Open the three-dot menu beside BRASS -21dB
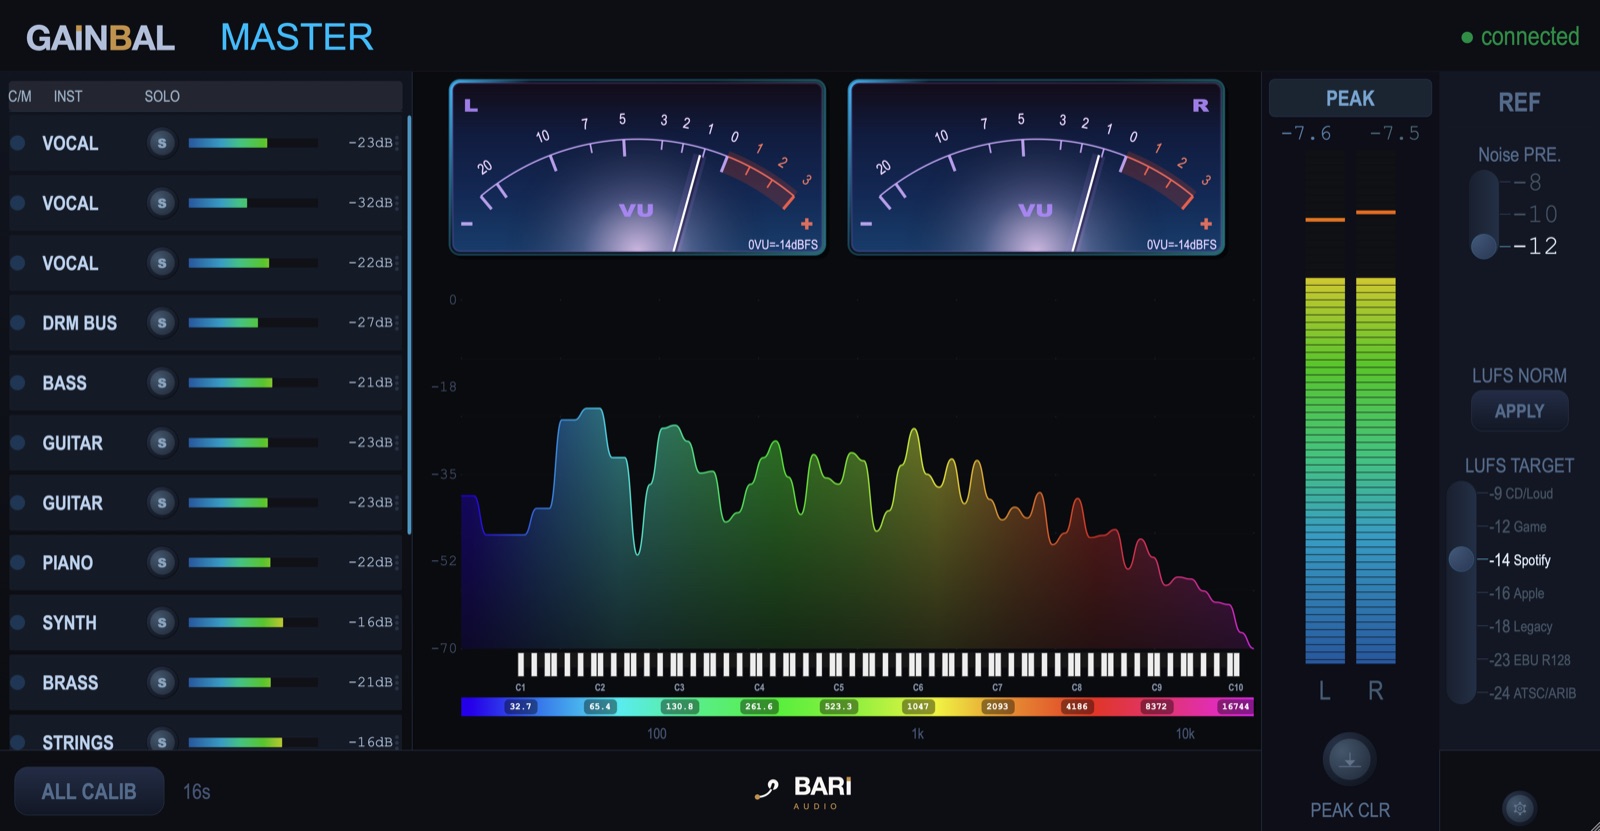The height and width of the screenshot is (831, 1600). tap(397, 682)
